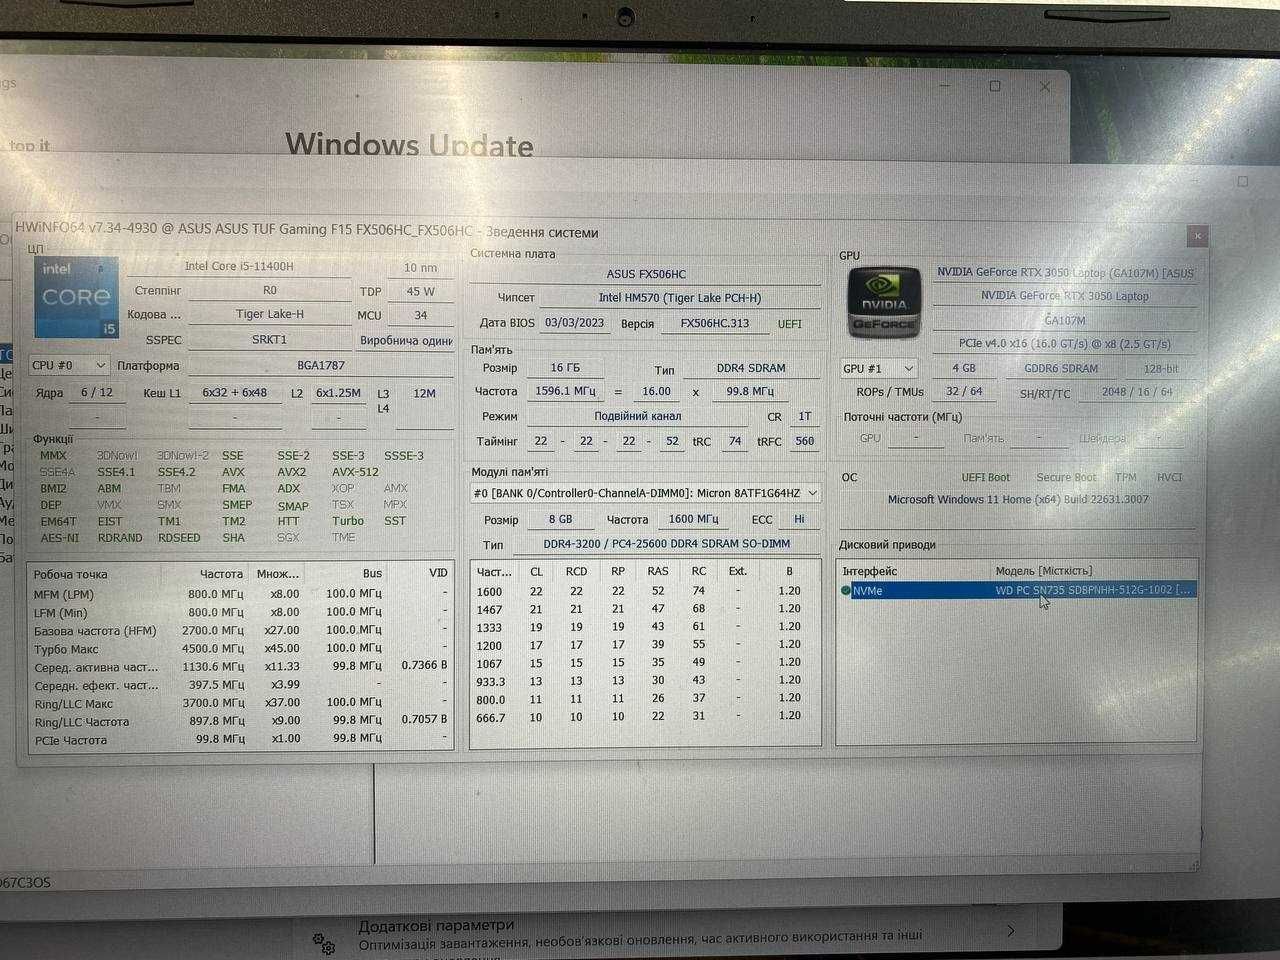Click the BGA1787 platform field
Screen dimensions: 1280x960
coord(320,366)
